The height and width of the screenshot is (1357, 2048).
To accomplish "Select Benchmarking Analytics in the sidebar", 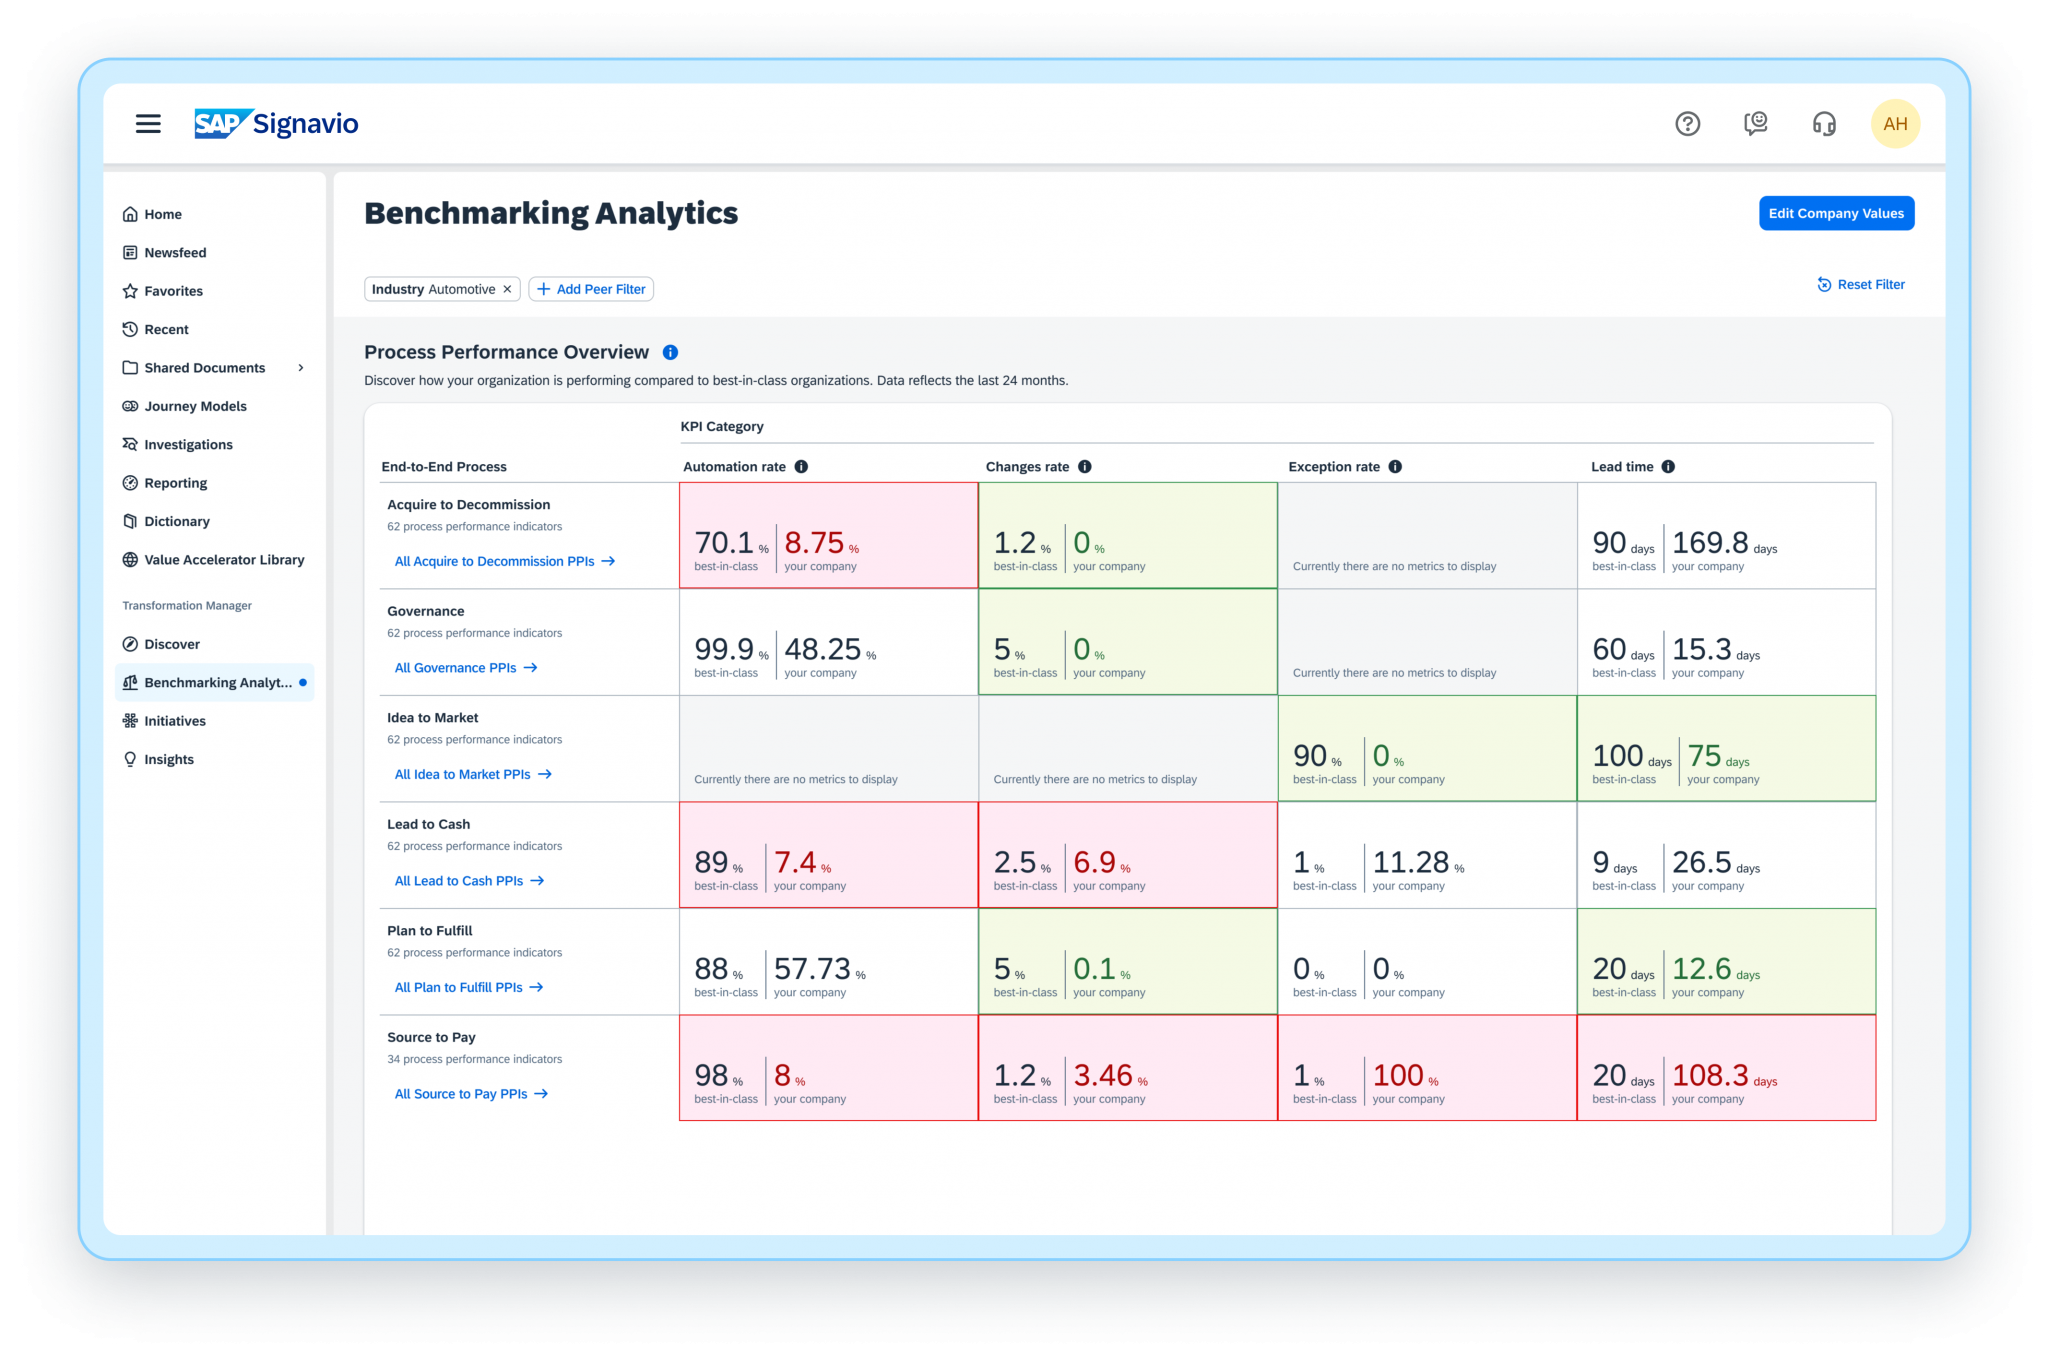I will tap(216, 682).
